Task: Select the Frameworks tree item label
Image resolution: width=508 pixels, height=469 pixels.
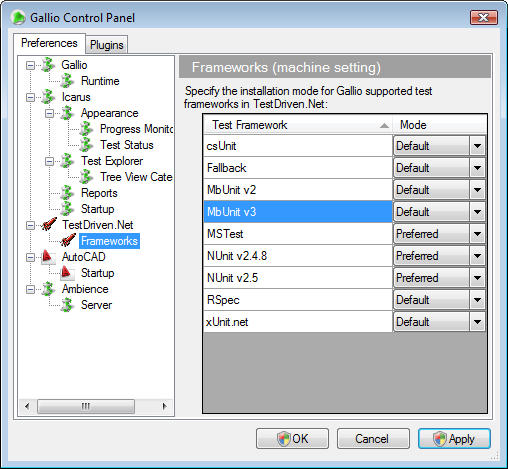Action: pos(109,241)
